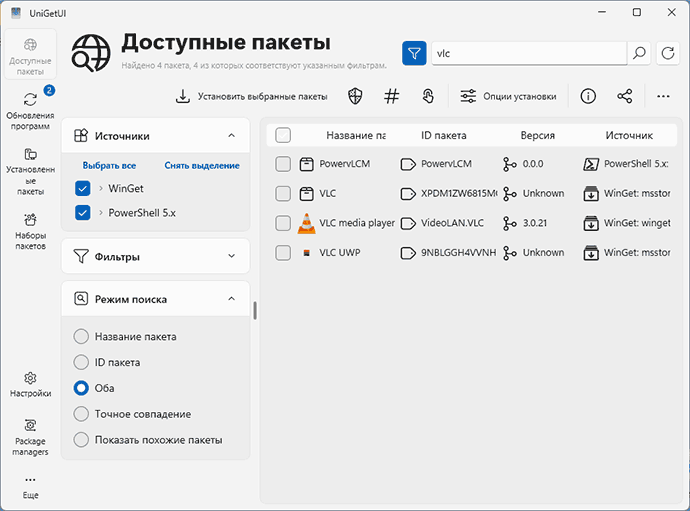This screenshot has height=511, width=690.
Task: Select Показать похожие пакеты radio option
Action: point(81,440)
